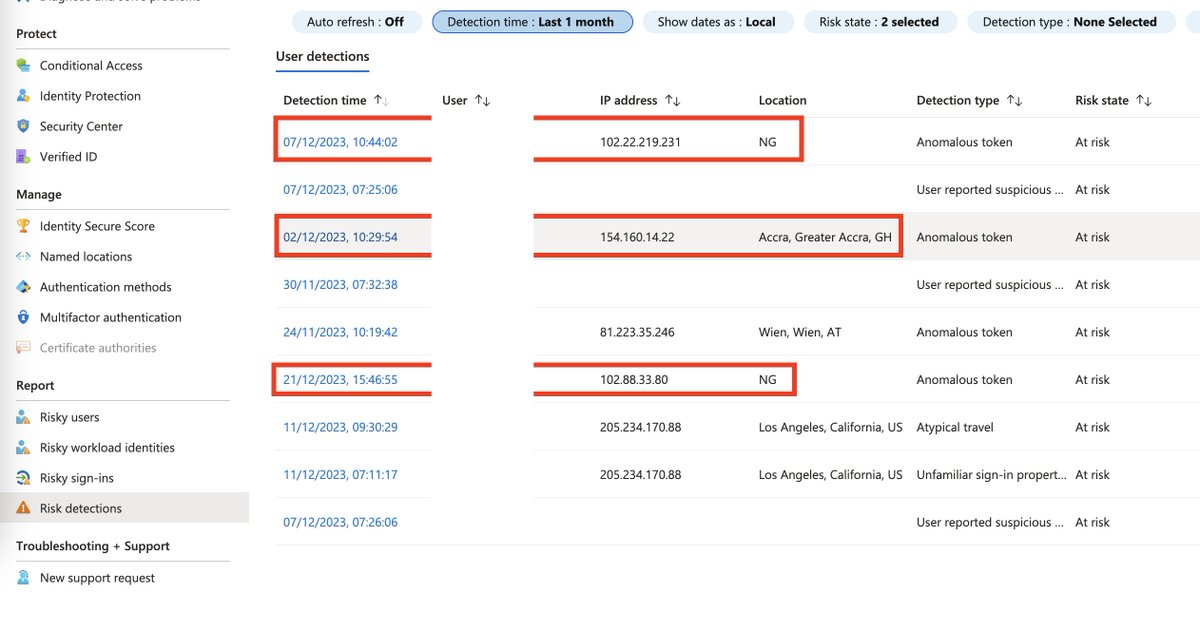Sort by Detection time arrows icon
The width and height of the screenshot is (1200, 632).
tap(381, 100)
